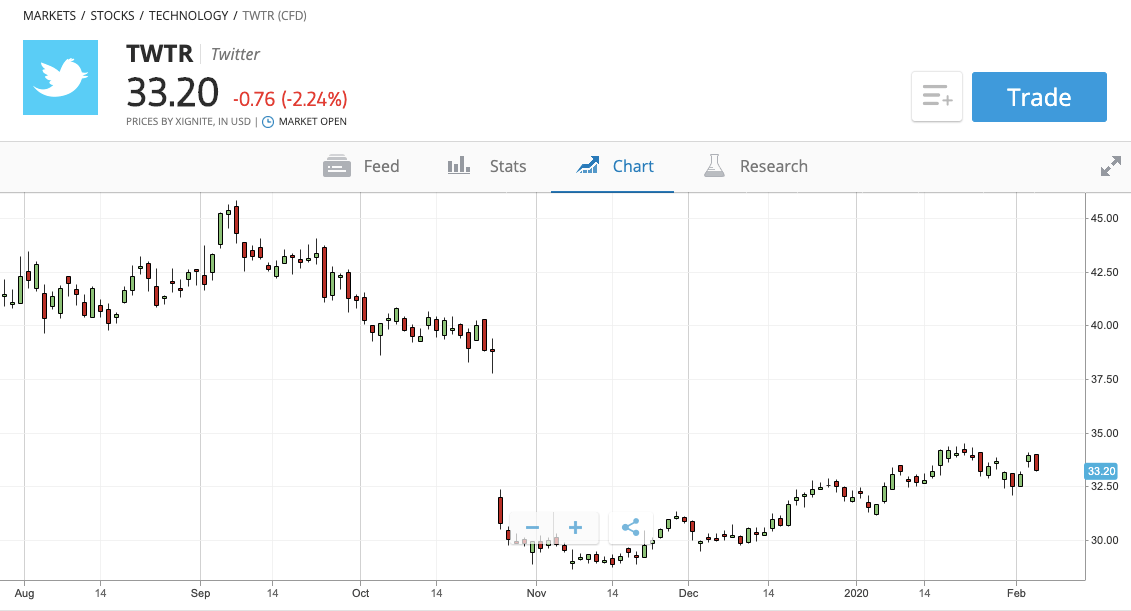Zoom in chart with plus button
This screenshot has width=1131, height=611.
pyautogui.click(x=576, y=527)
